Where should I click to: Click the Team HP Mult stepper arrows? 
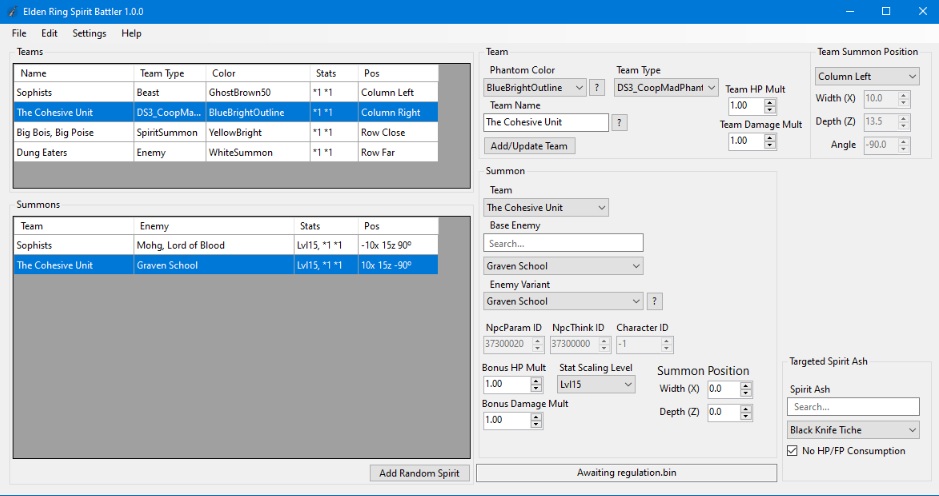(x=770, y=106)
